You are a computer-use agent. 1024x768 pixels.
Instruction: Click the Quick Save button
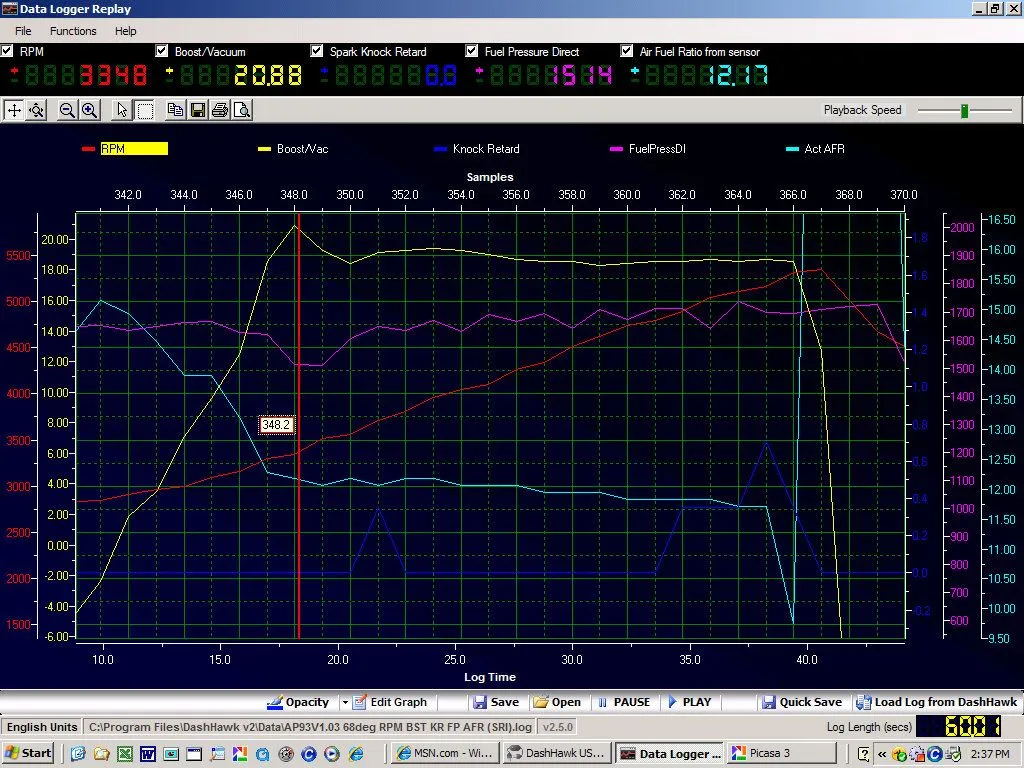[801, 702]
